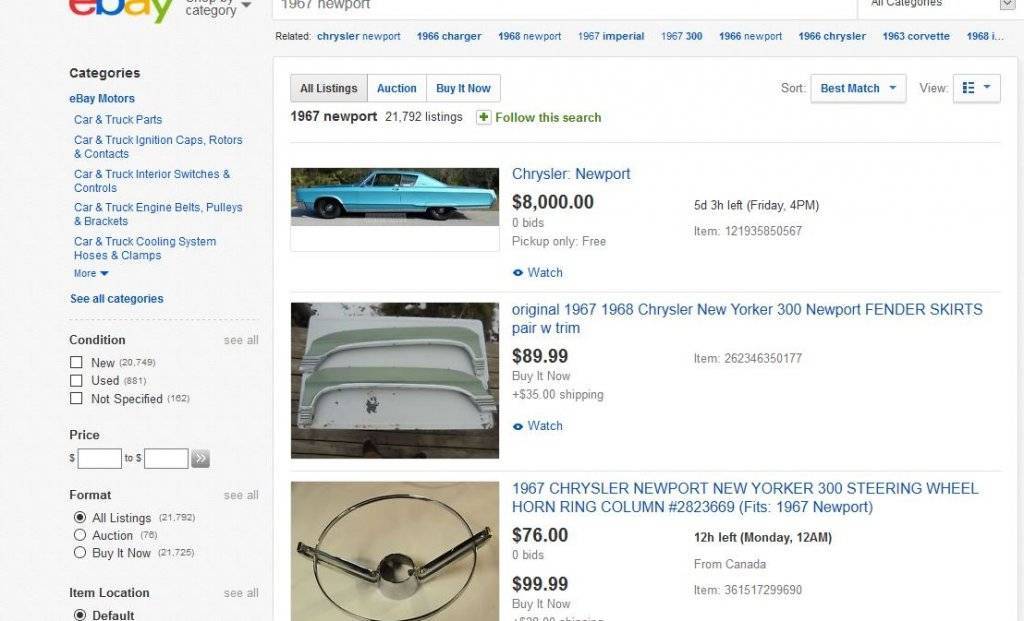
Task: Expand the Shop by category menu
Action: [x=218, y=8]
